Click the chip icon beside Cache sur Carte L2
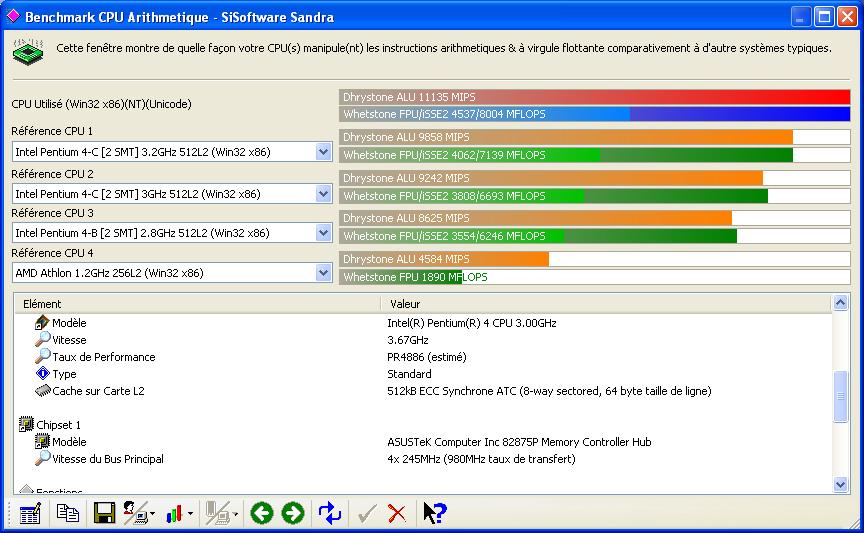This screenshot has height=533, width=864. 42,391
